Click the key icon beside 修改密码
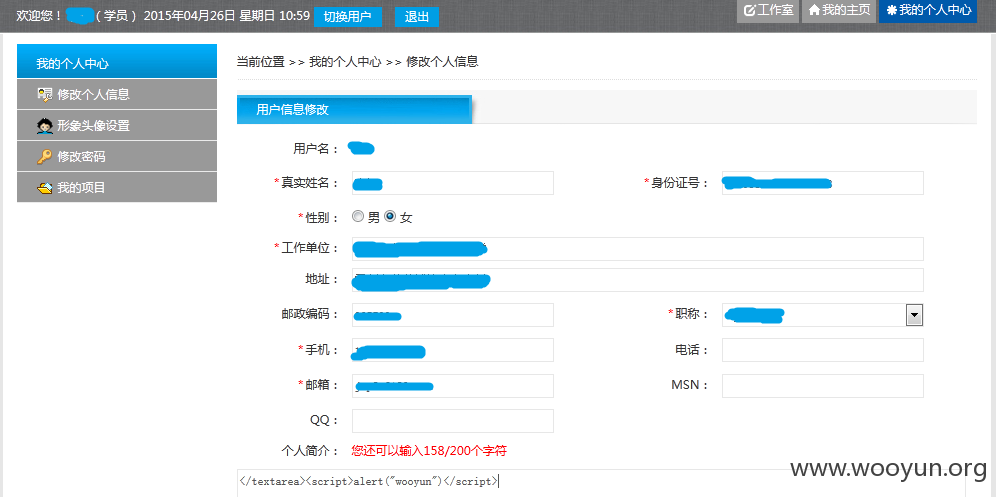This screenshot has height=497, width=996. 44,157
